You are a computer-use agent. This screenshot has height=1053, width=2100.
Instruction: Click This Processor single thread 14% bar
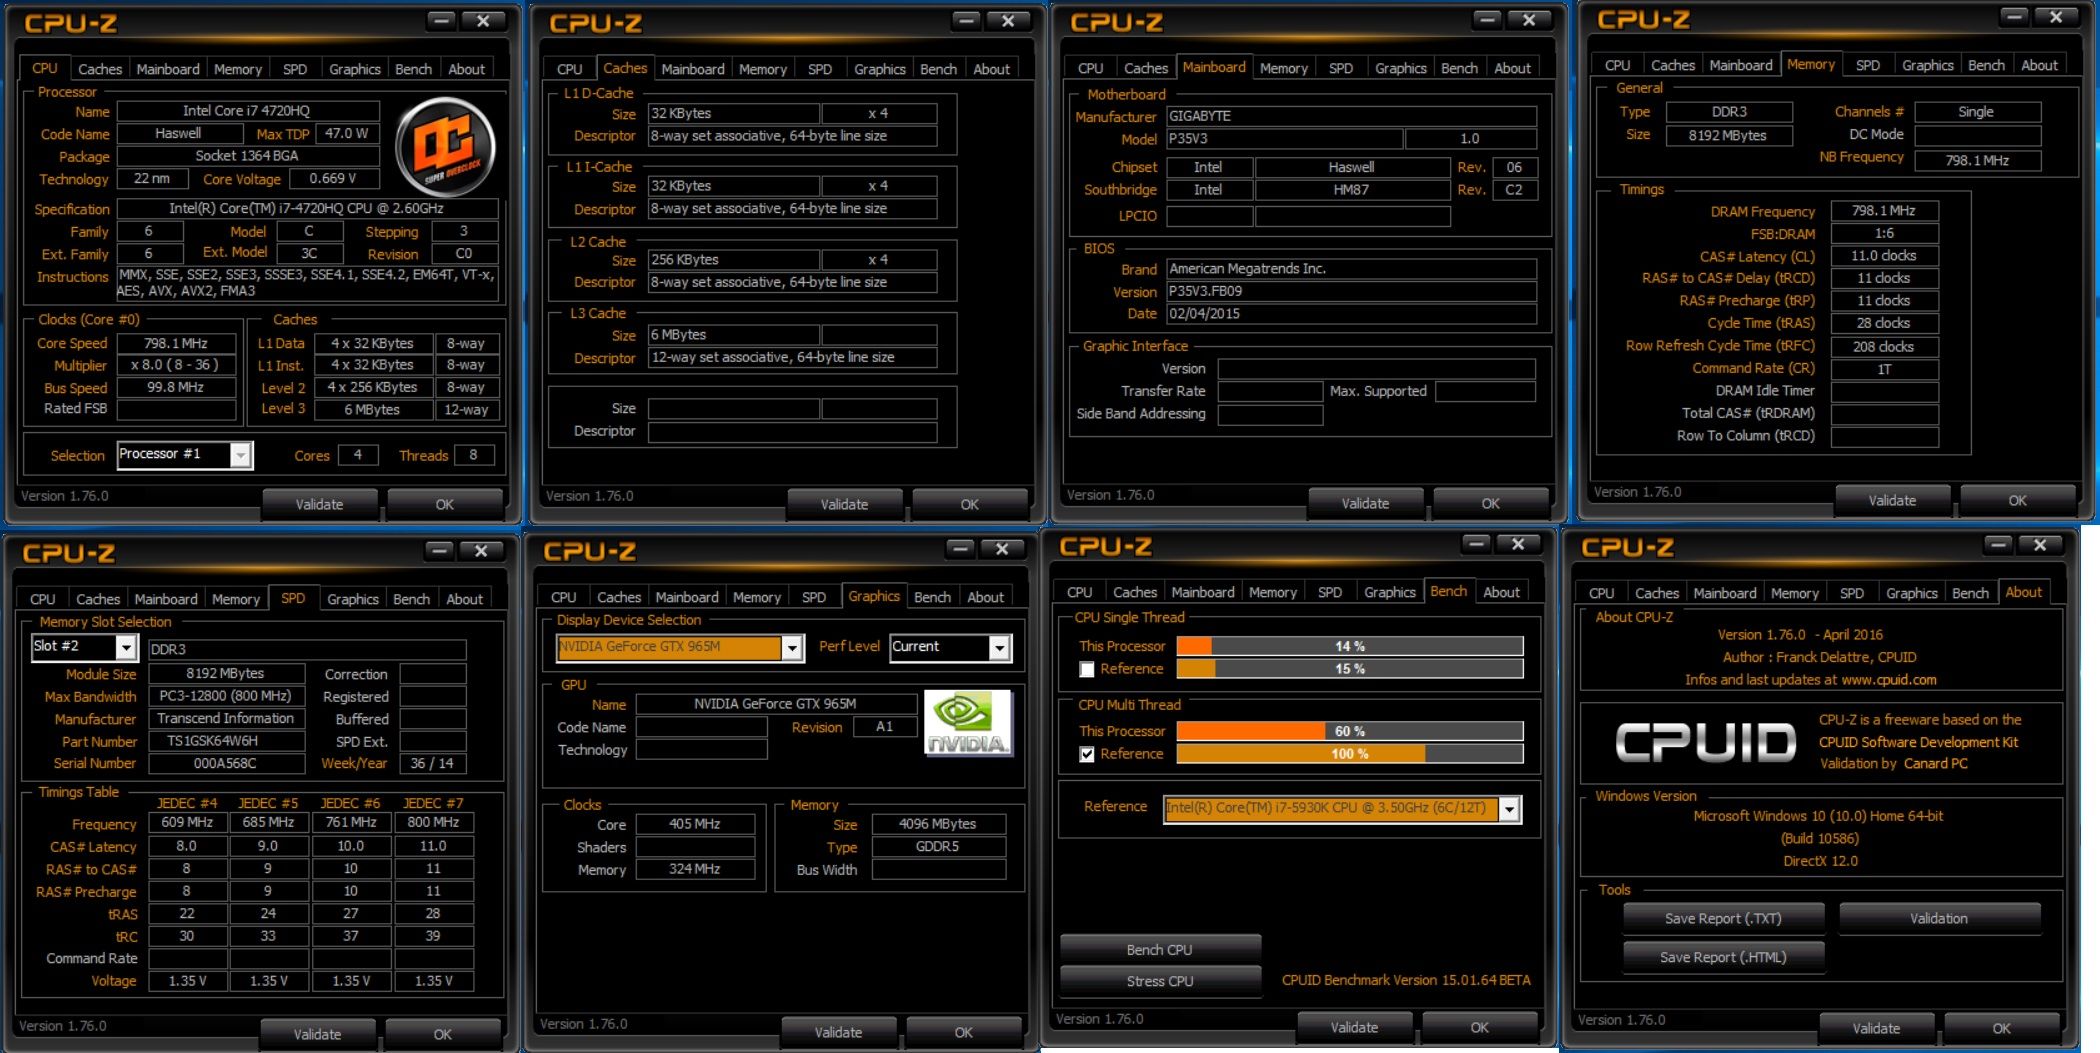coord(1350,646)
